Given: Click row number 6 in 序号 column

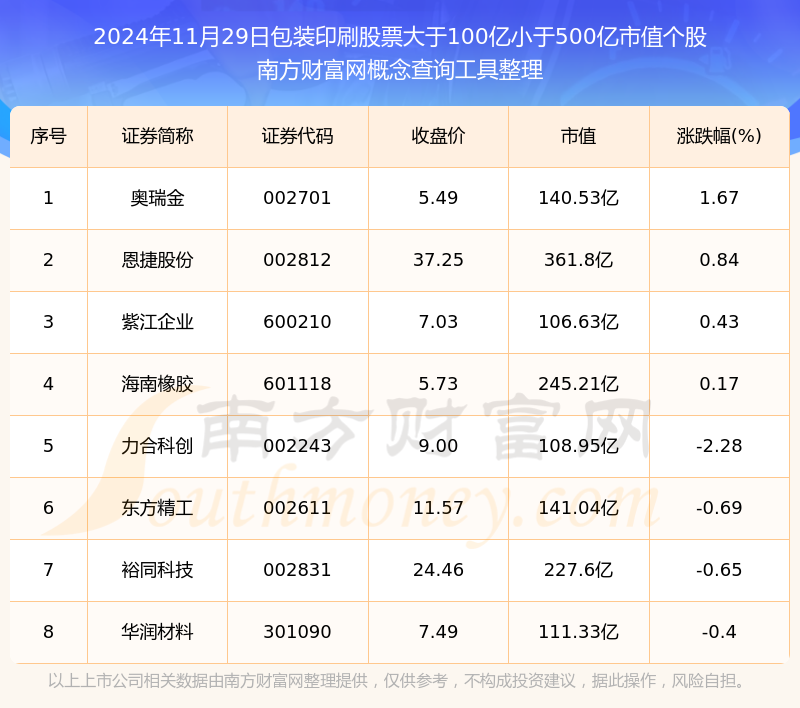Looking at the screenshot, I should [48, 508].
